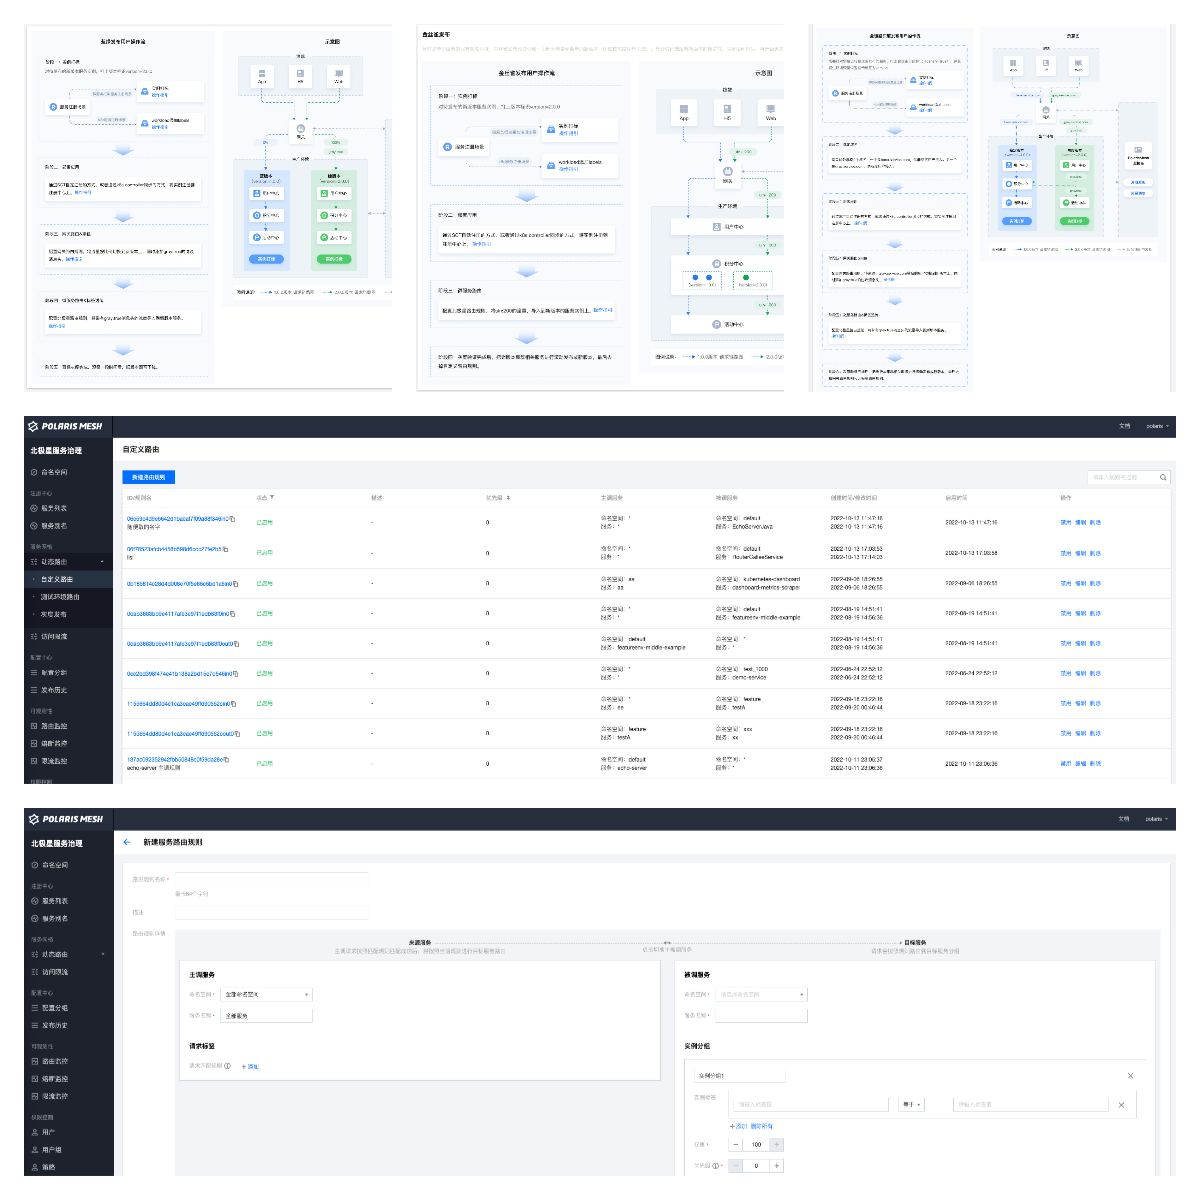Click 删除 in the echo-server row
This screenshot has width=1200, height=1200.
pos(1095,763)
